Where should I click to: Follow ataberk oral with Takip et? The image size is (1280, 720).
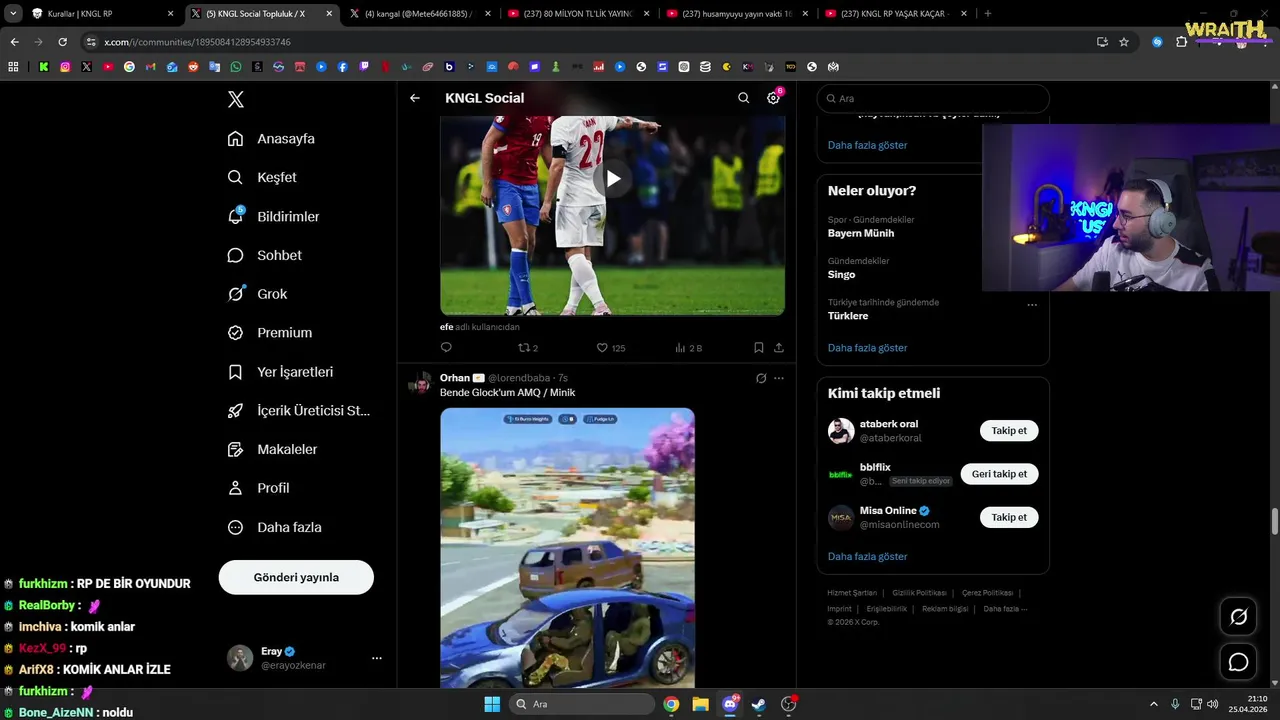1009,431
